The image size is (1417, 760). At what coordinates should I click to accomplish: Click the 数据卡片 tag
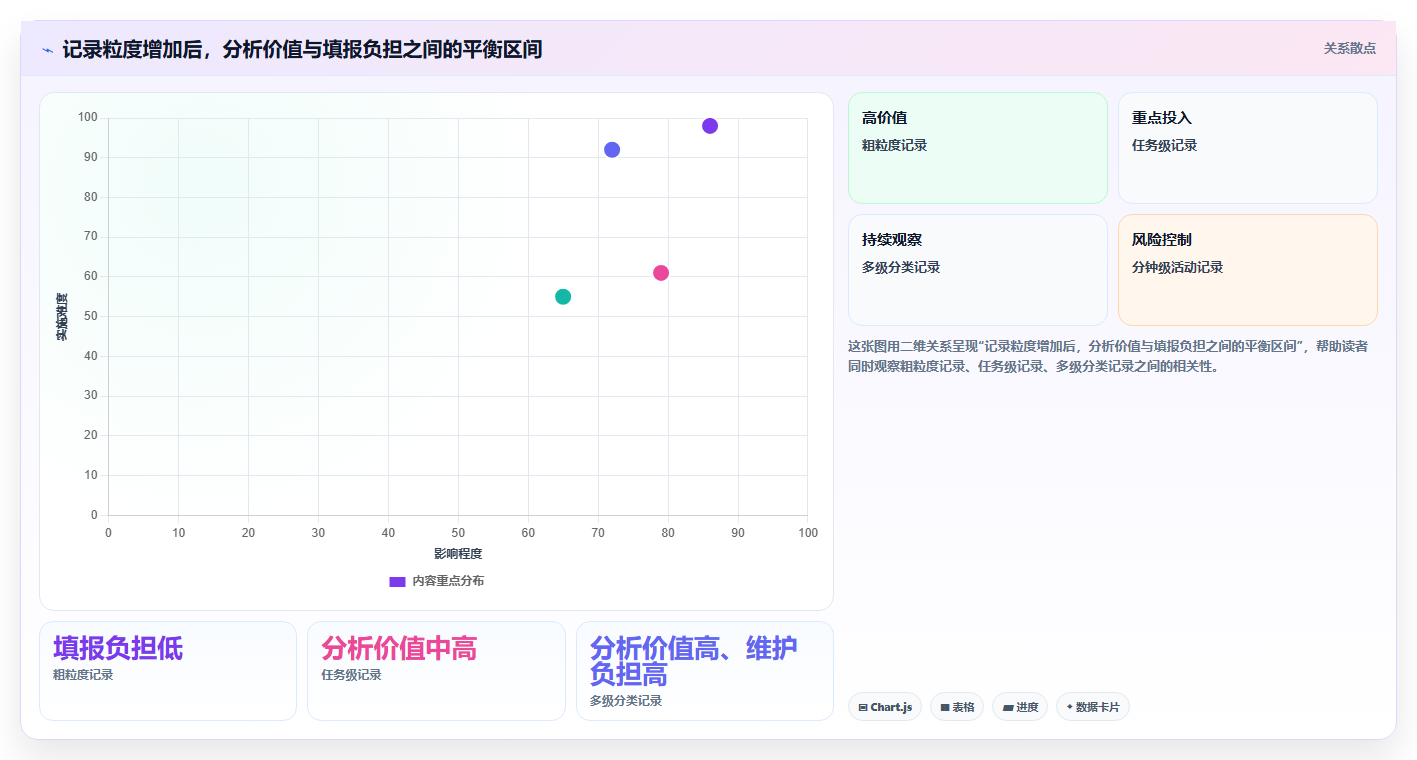[x=1093, y=707]
